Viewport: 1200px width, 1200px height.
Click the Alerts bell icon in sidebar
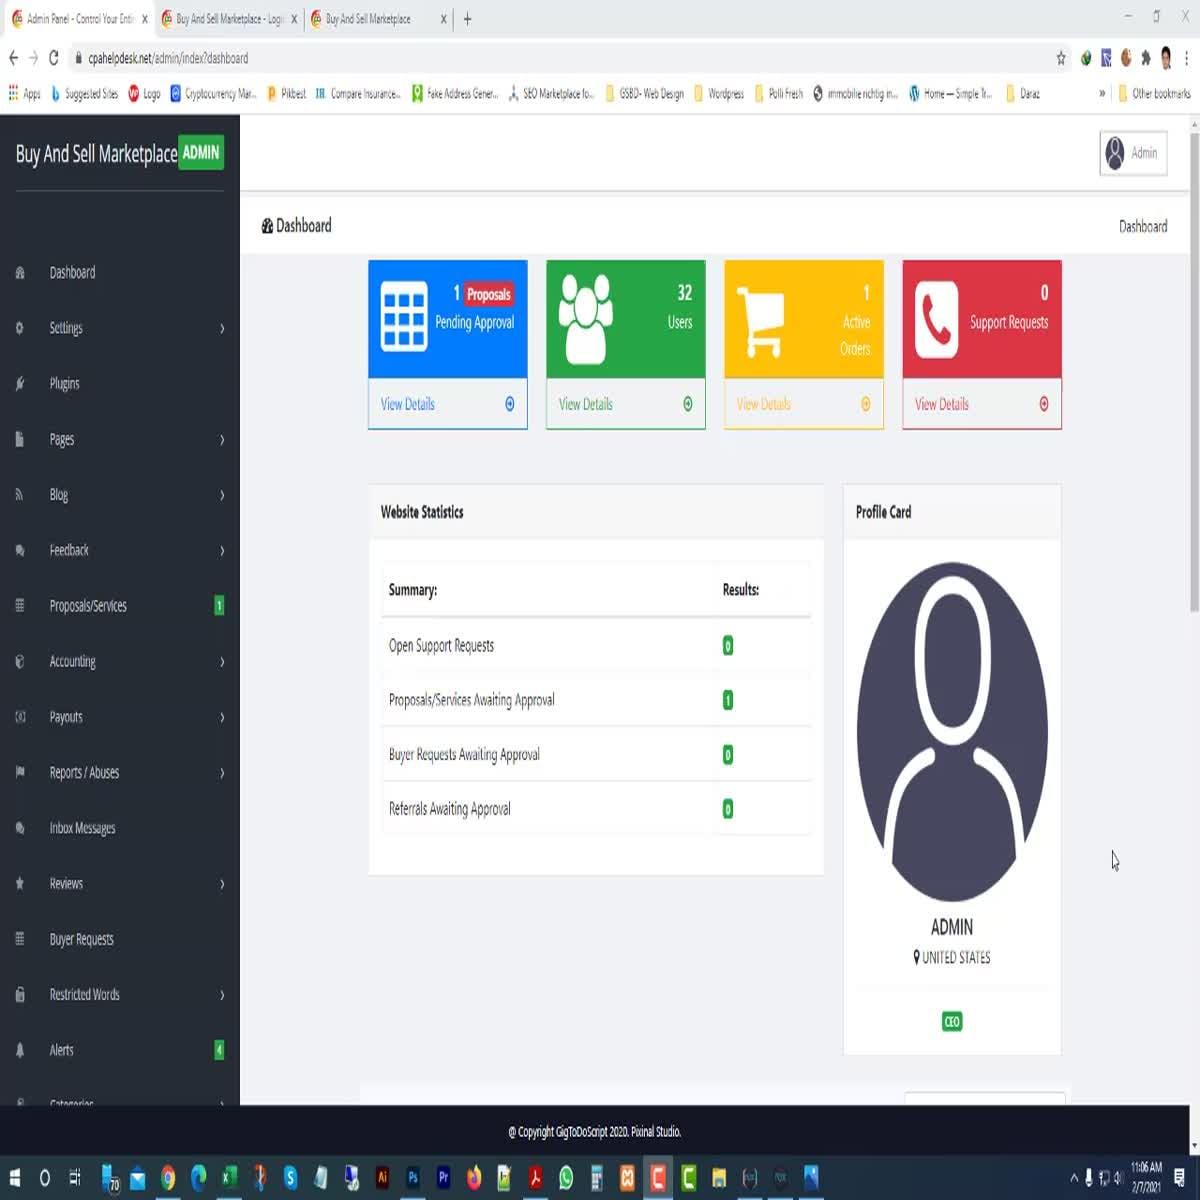[20, 1050]
